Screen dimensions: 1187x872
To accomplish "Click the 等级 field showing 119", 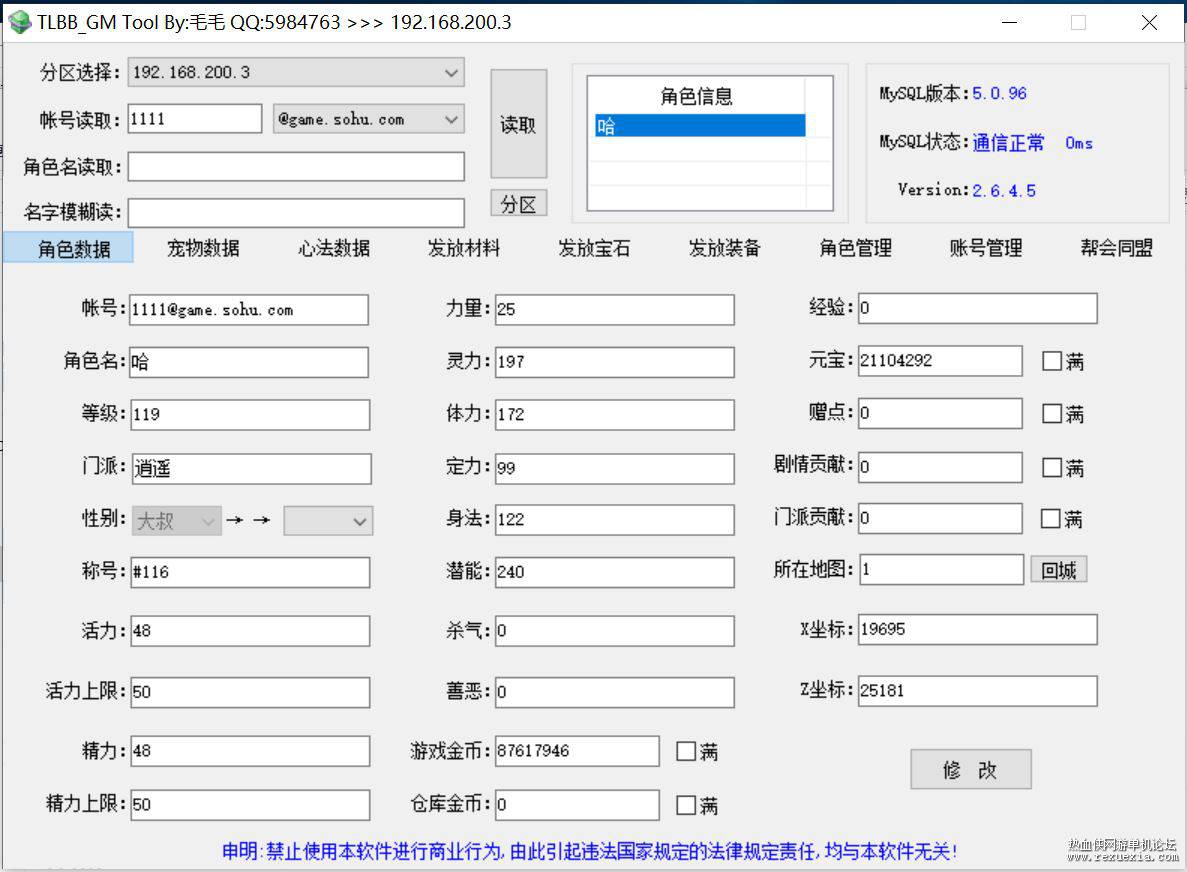I will (251, 415).
